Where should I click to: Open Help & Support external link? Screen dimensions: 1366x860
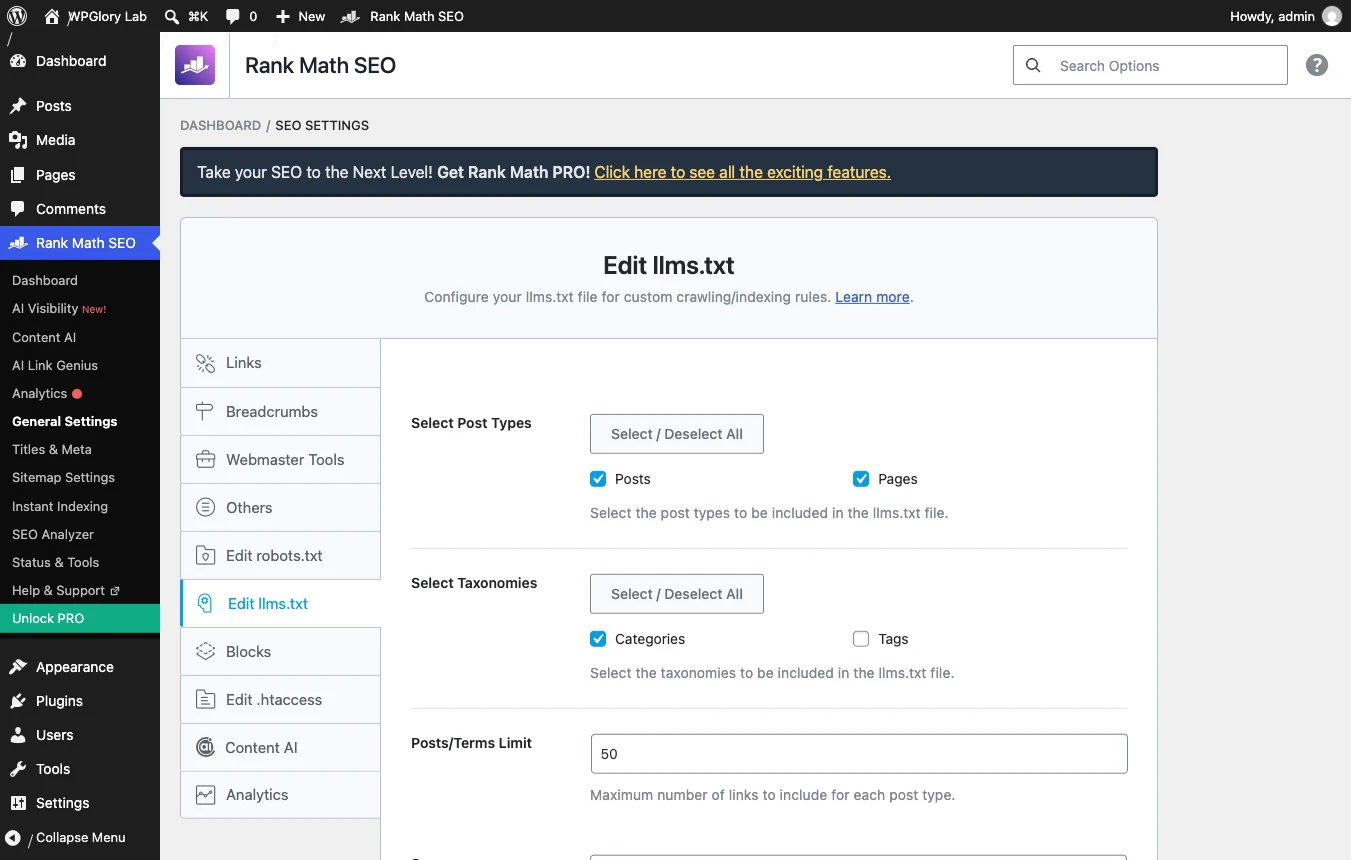[66, 590]
